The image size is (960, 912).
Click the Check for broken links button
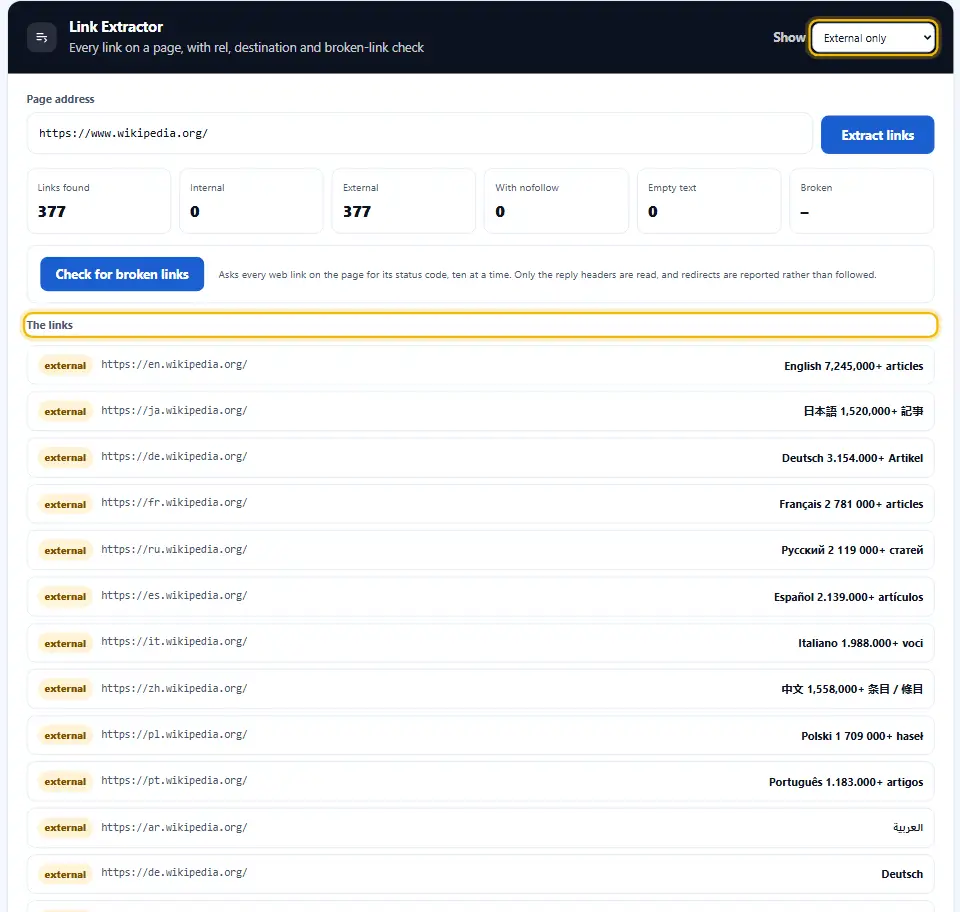pos(122,274)
